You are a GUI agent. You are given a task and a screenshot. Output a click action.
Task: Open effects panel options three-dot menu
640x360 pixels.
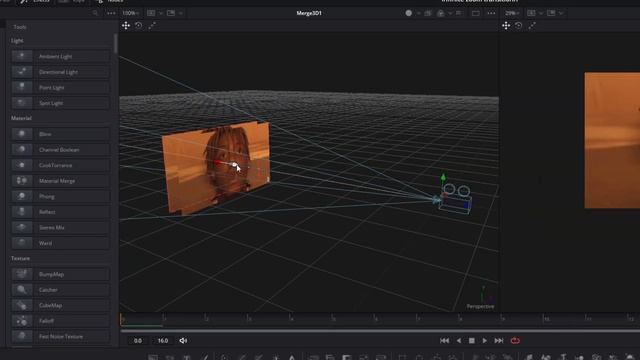[111, 13]
